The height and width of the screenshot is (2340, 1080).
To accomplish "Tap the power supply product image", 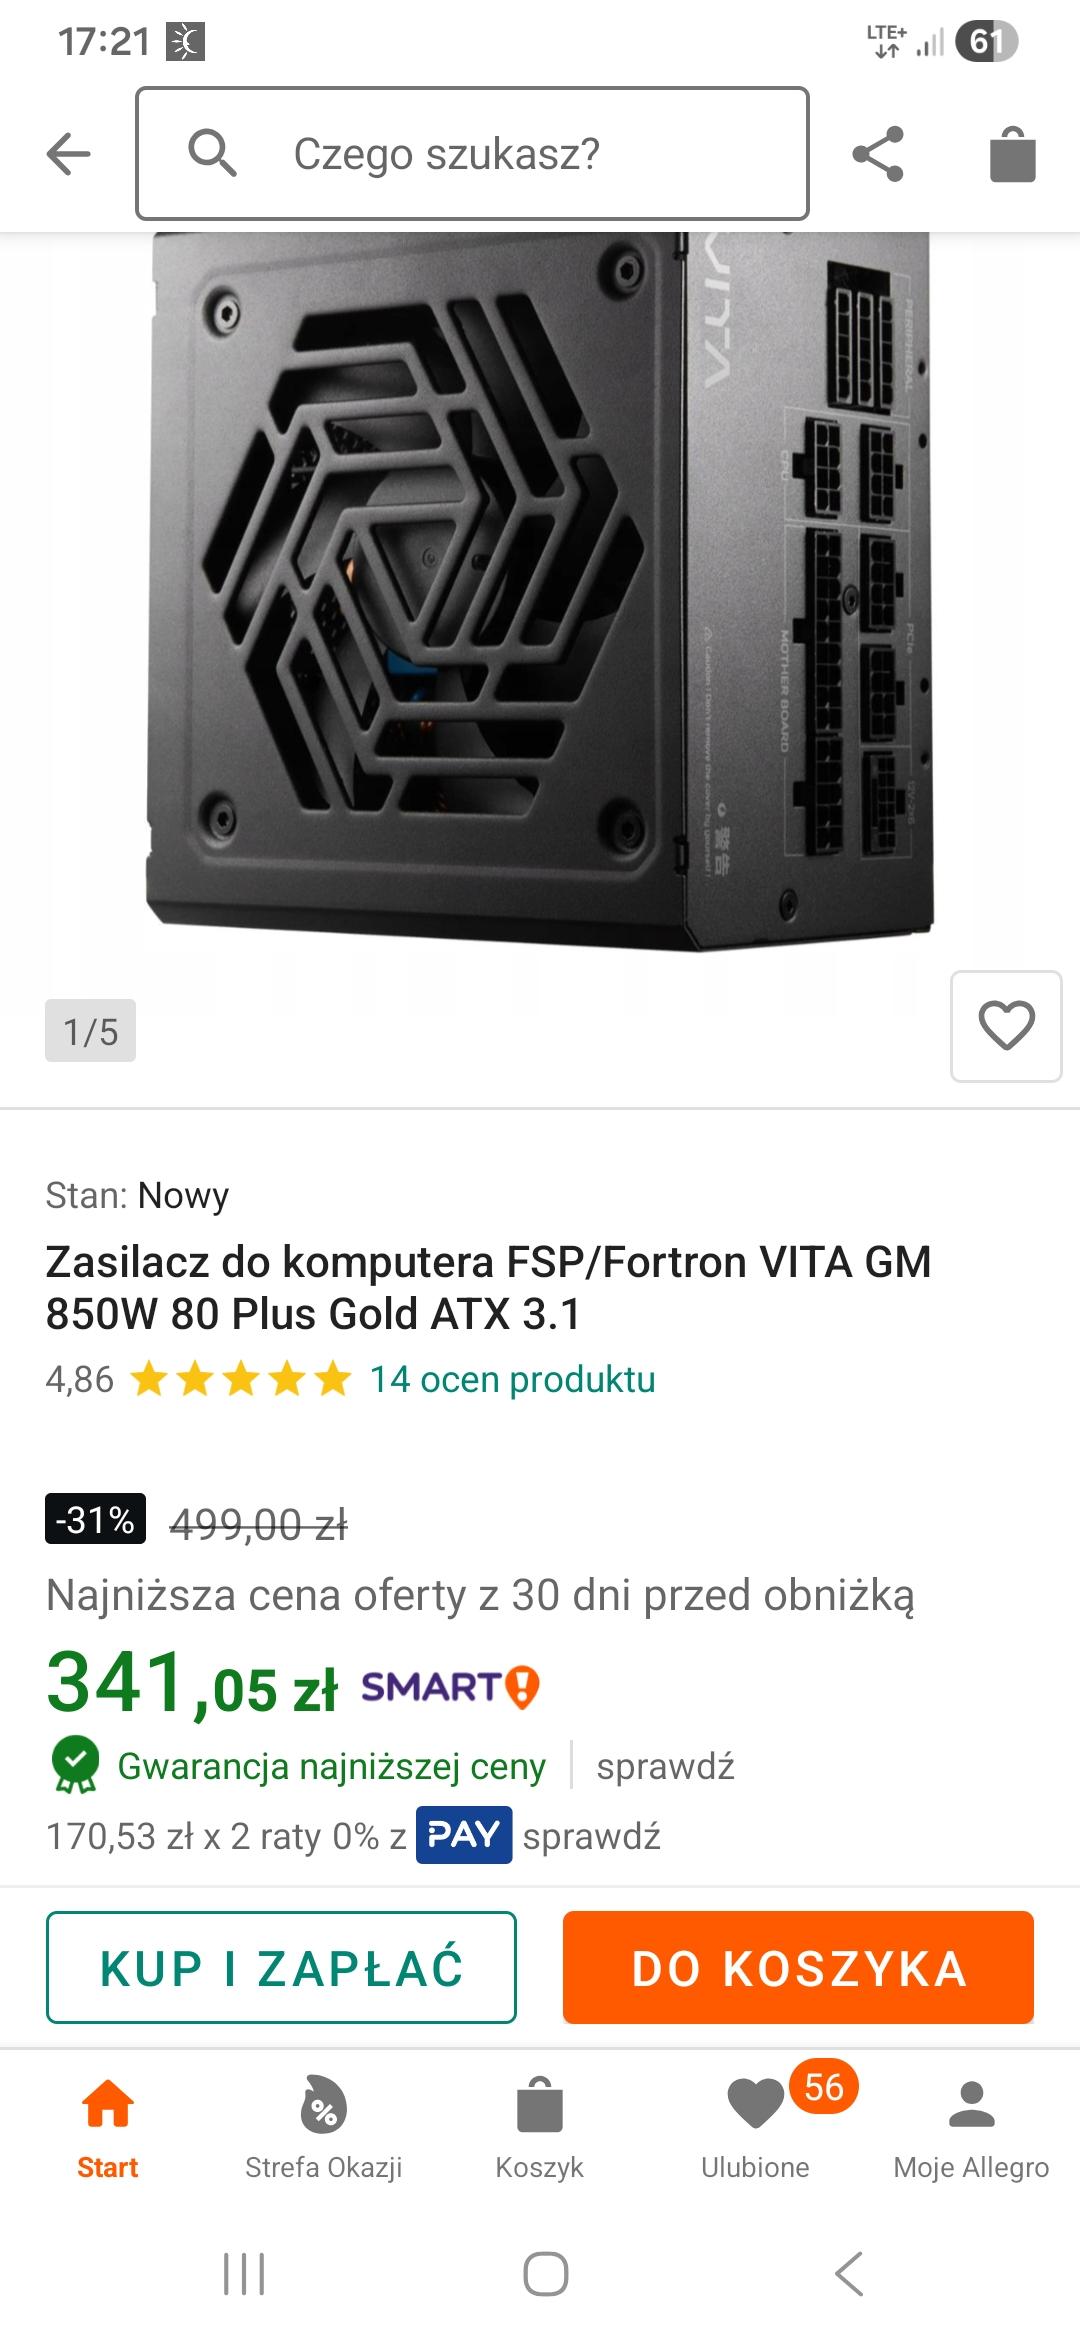I will [540, 590].
